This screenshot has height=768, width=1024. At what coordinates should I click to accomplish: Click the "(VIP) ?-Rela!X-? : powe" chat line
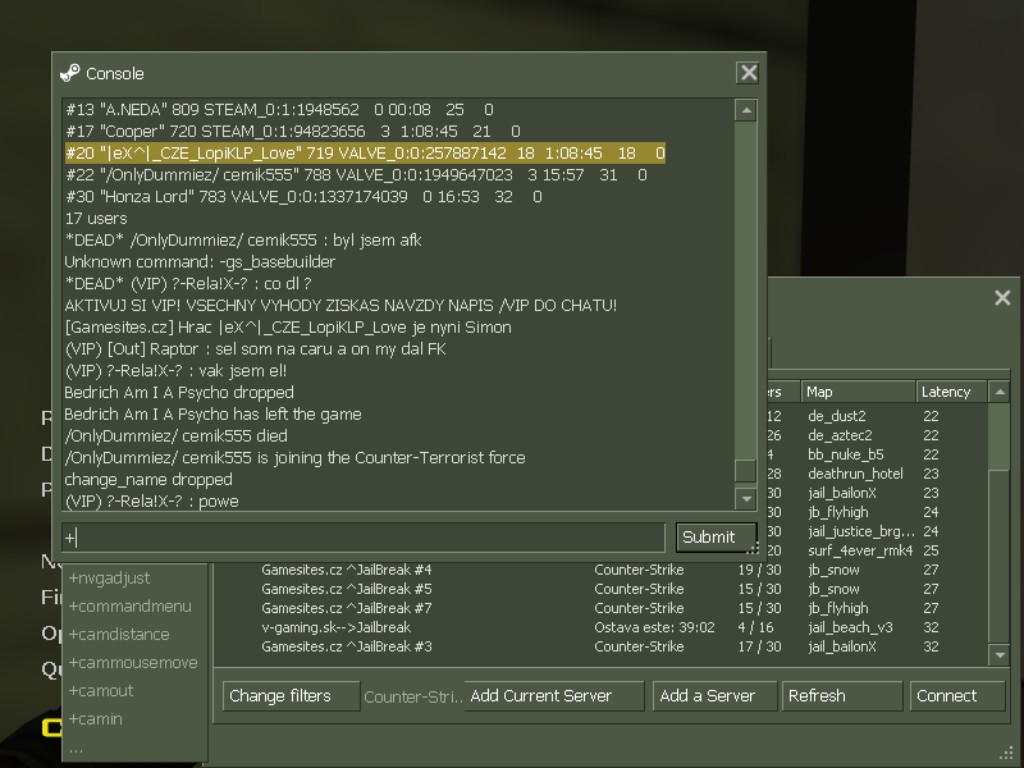(152, 501)
